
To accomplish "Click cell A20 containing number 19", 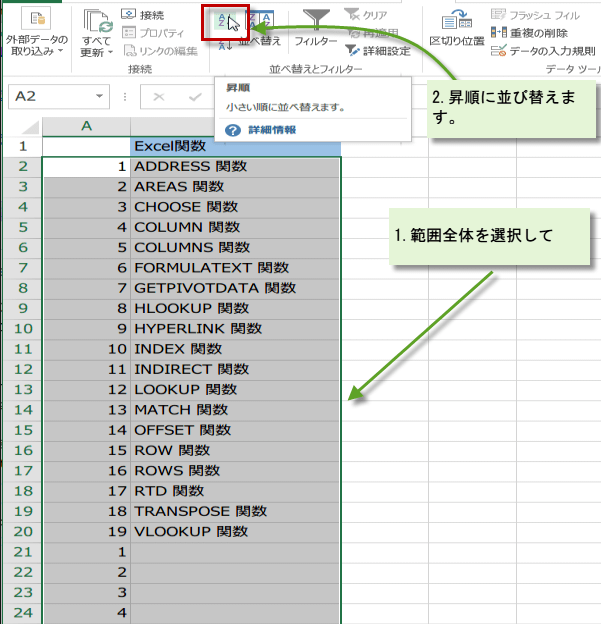I will click(86, 532).
